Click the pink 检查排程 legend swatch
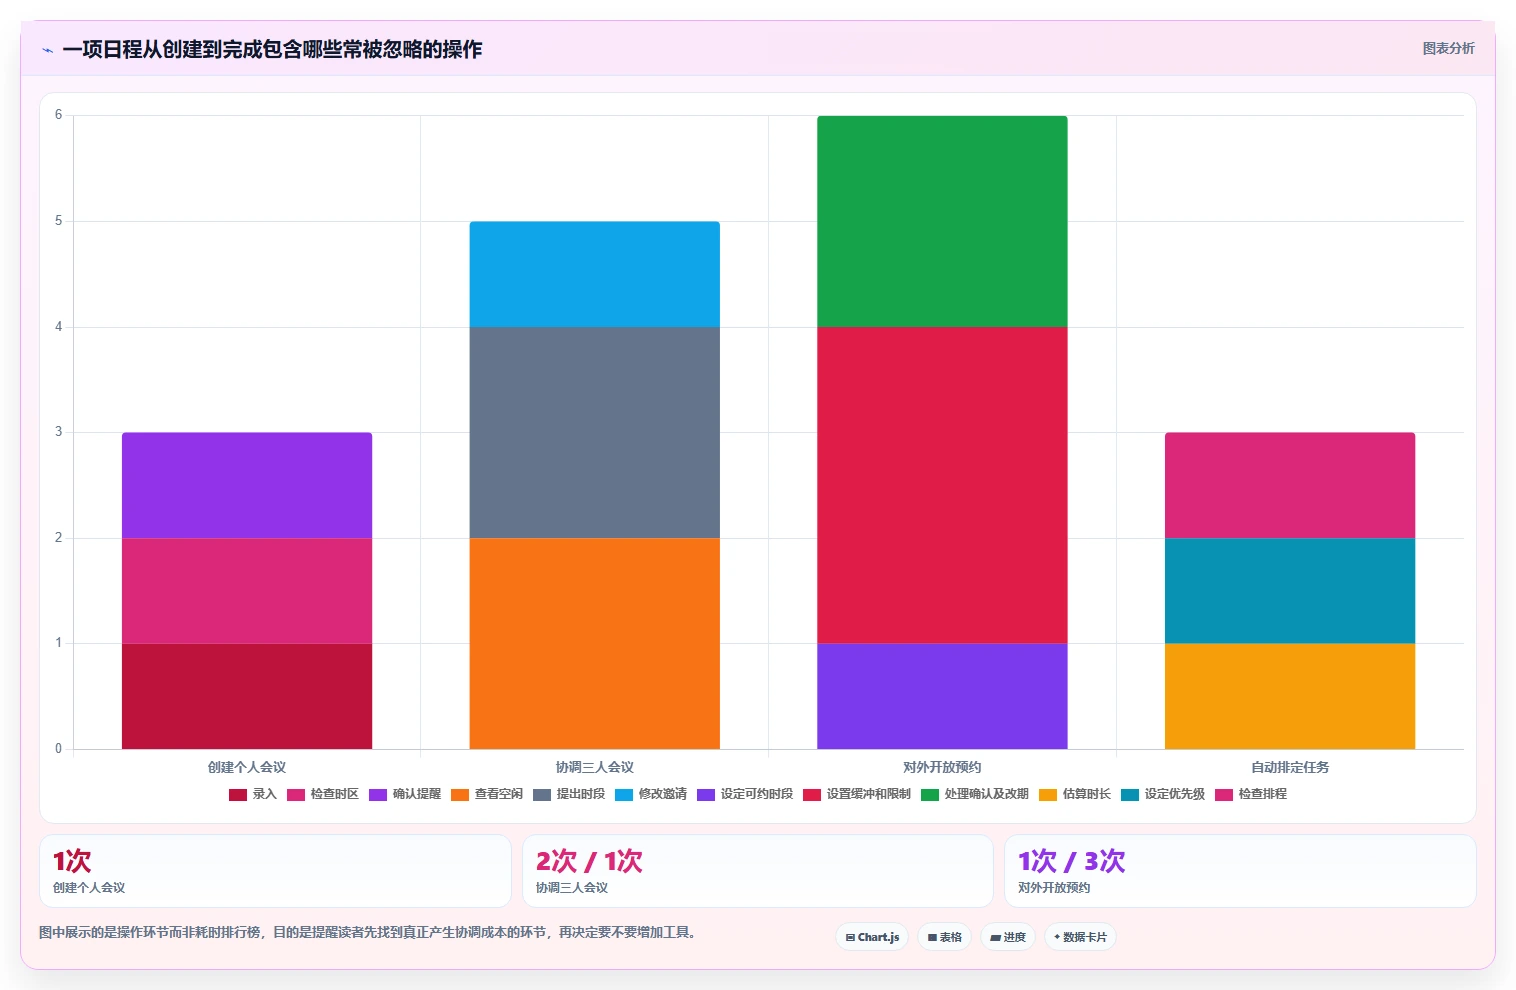 (x=1224, y=795)
